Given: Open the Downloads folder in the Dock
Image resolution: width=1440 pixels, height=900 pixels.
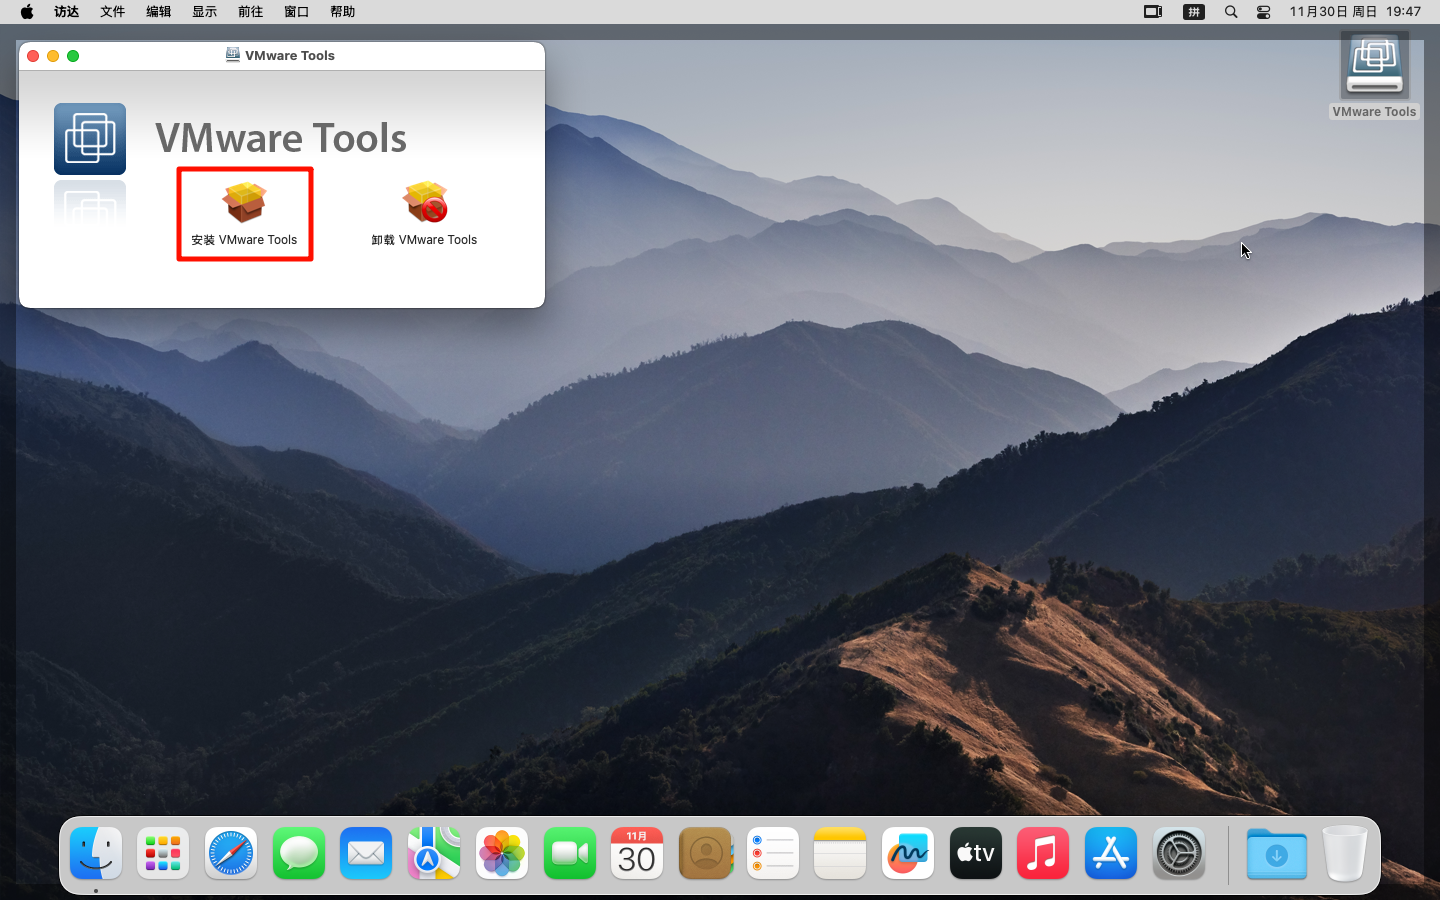Looking at the screenshot, I should (x=1277, y=854).
